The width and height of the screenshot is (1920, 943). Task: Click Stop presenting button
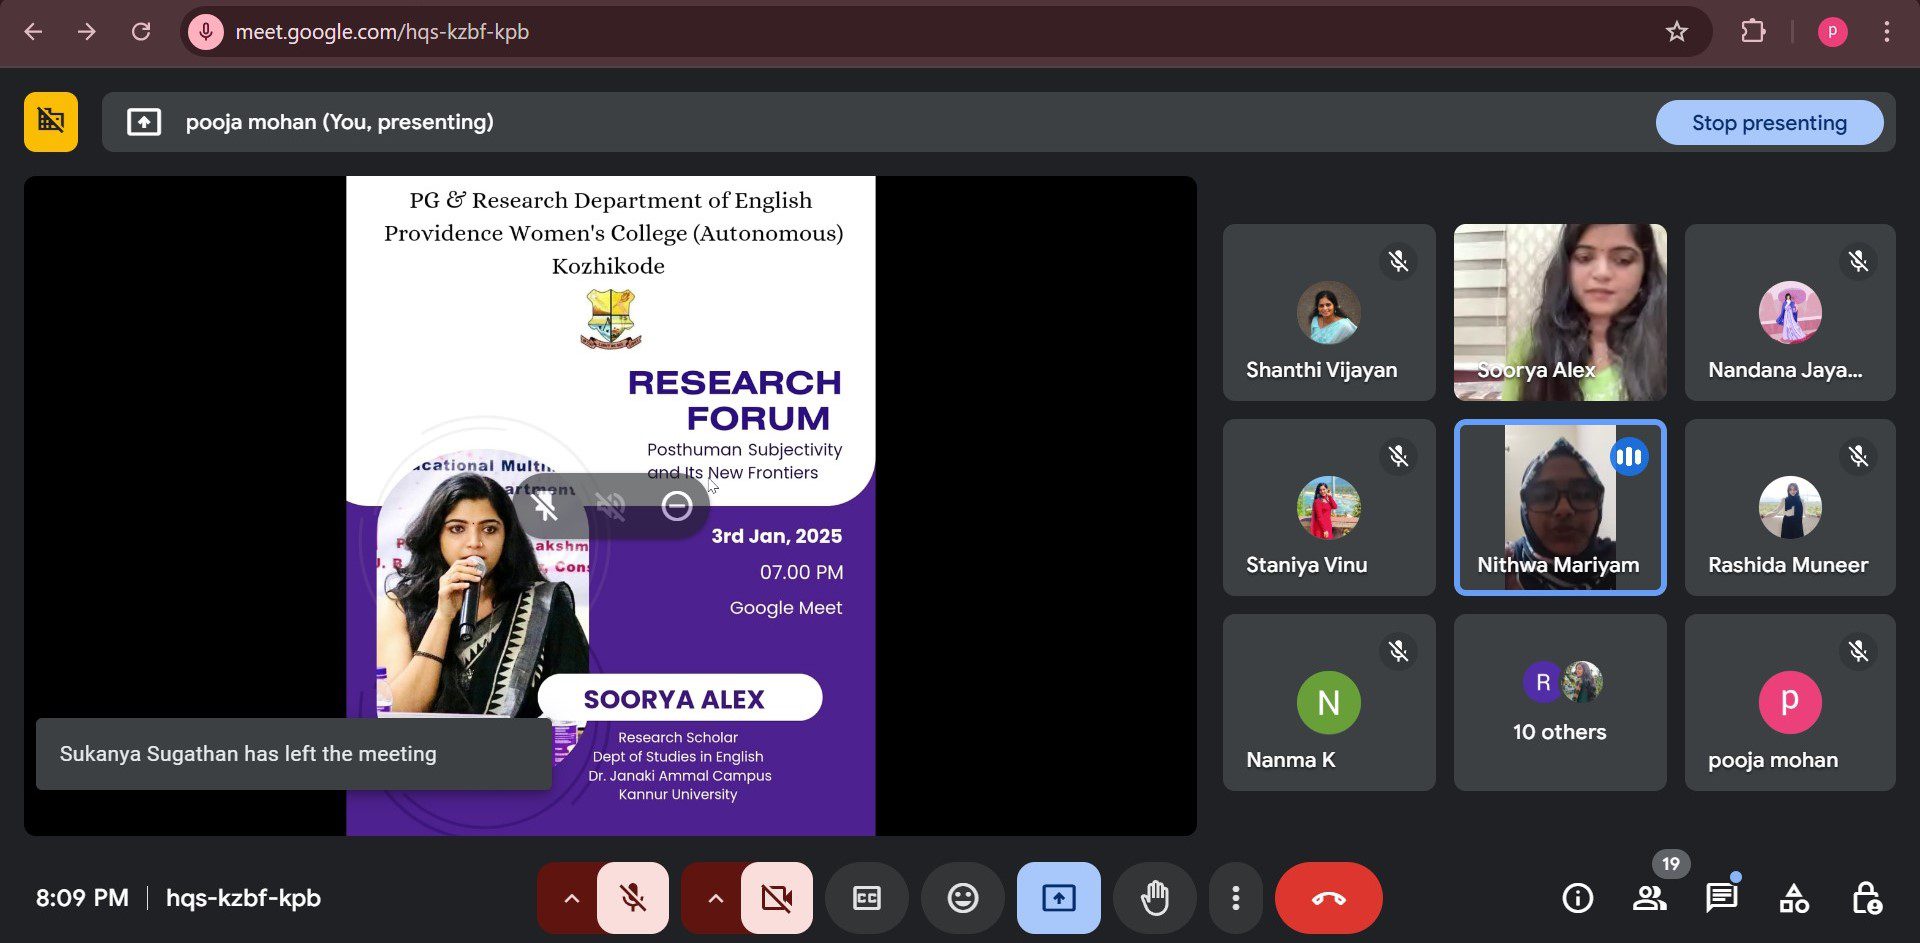coord(1768,123)
